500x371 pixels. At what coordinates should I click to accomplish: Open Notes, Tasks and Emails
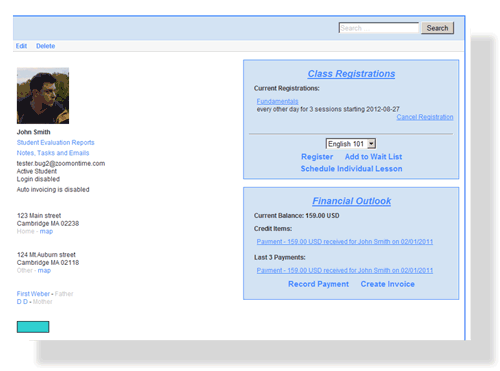point(53,153)
